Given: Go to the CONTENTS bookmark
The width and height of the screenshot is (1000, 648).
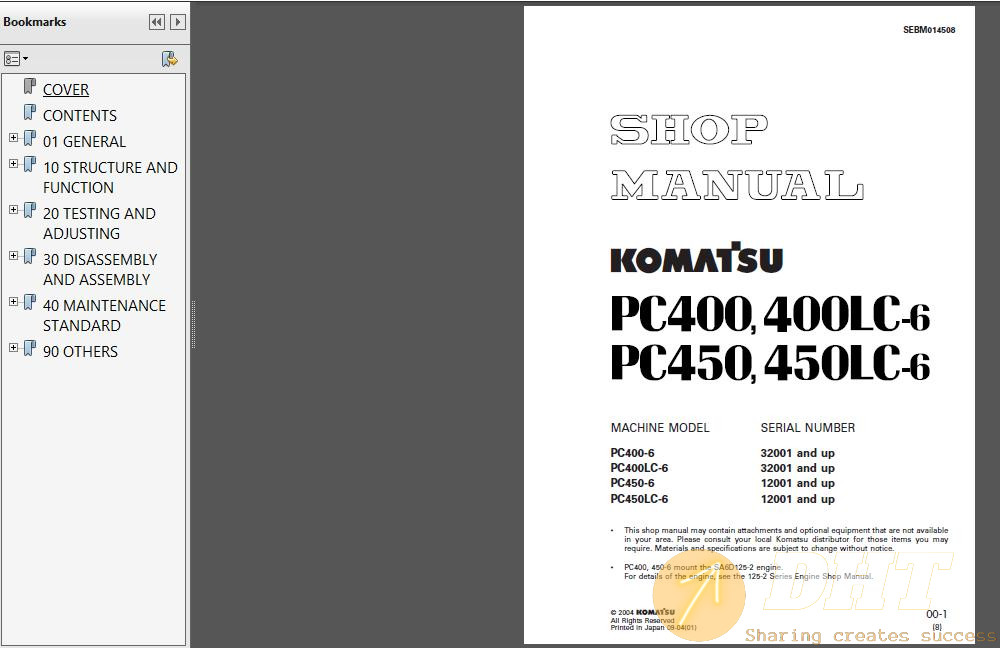Looking at the screenshot, I should point(80,116).
